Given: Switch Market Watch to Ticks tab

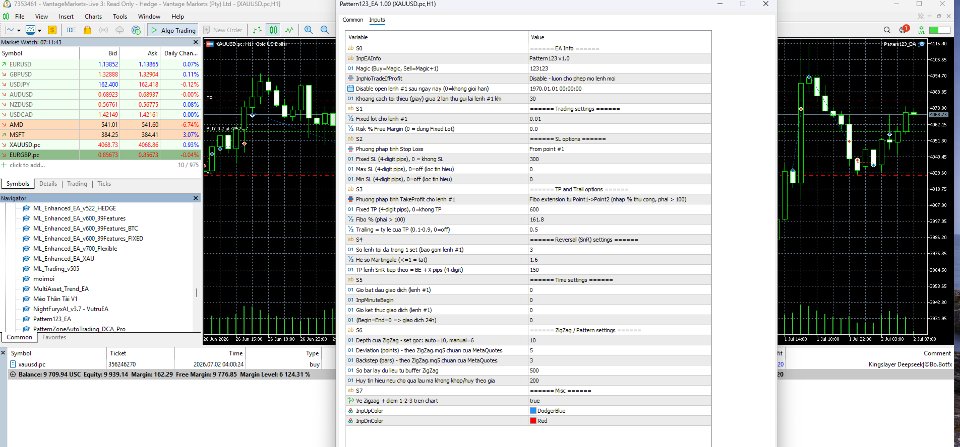Looking at the screenshot, I should click(x=104, y=184).
